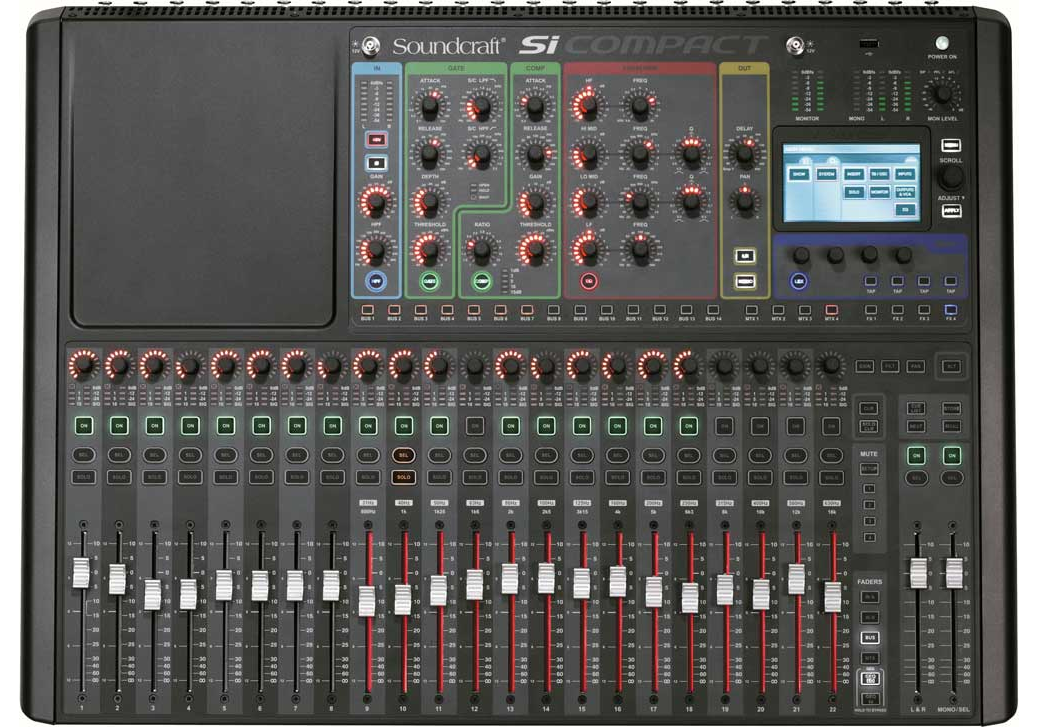The height and width of the screenshot is (727, 1039).
Task: Tap SYSTEM on the touchscreen main menu
Action: click(x=826, y=174)
